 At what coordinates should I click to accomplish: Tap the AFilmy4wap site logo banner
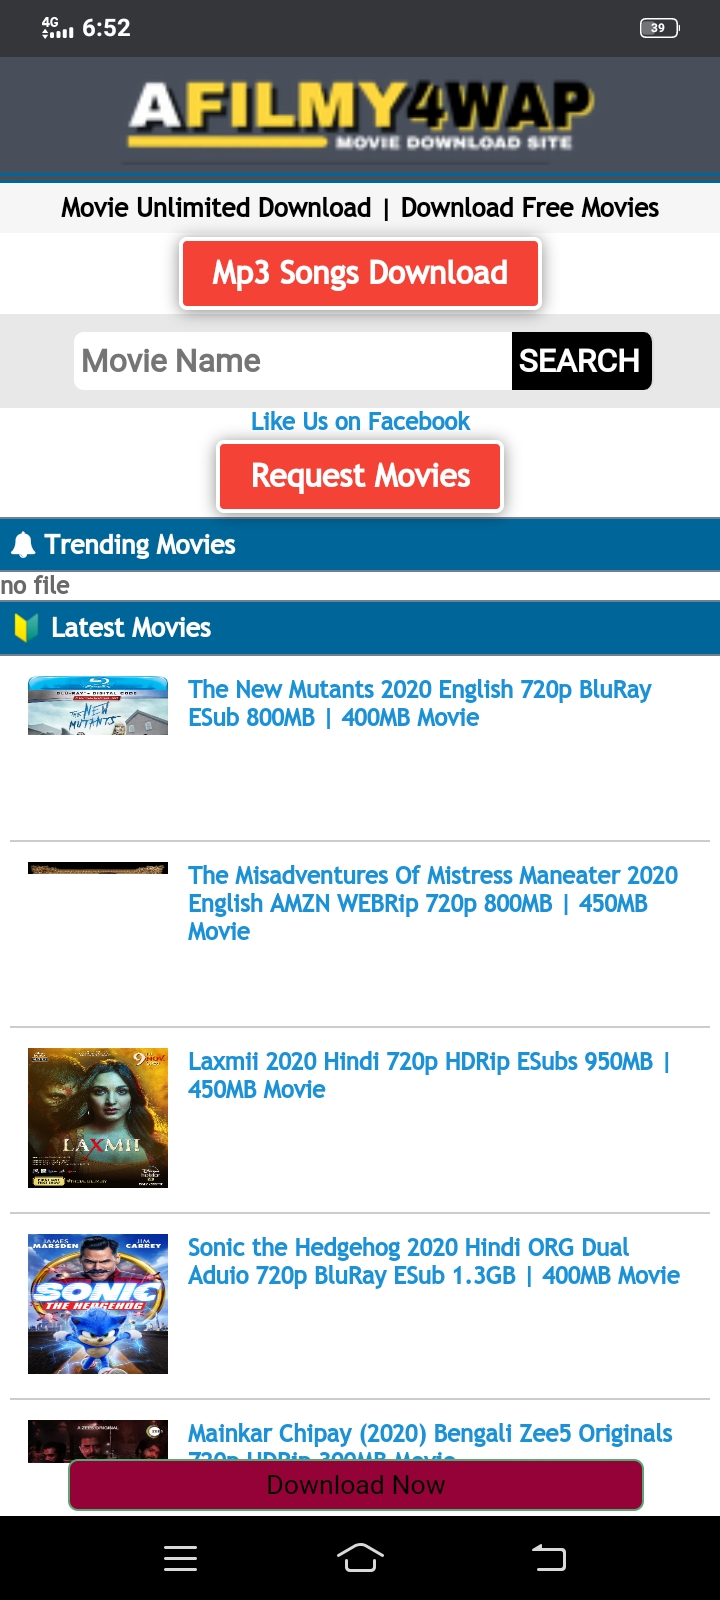[360, 117]
